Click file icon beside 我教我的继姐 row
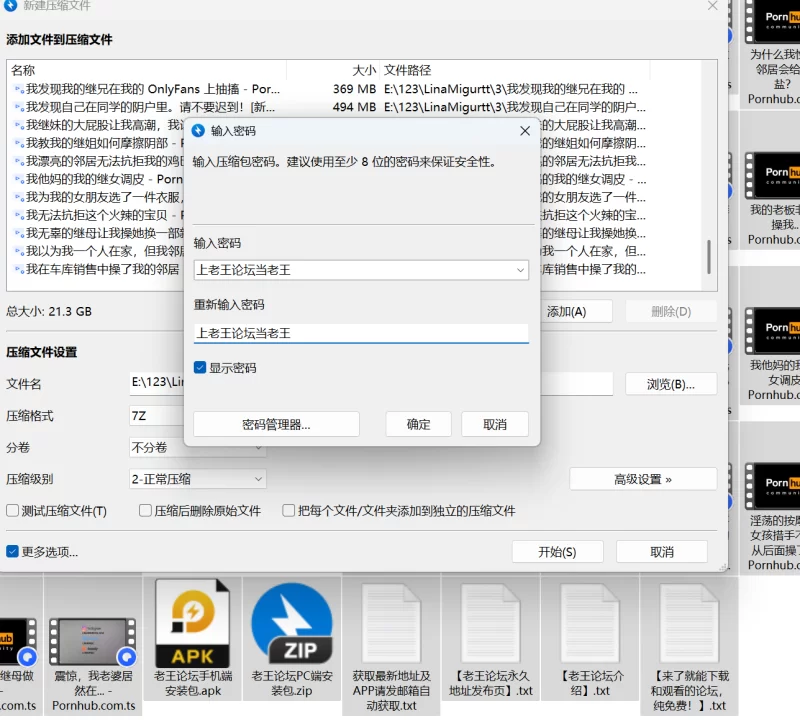800x724 pixels. [19, 143]
